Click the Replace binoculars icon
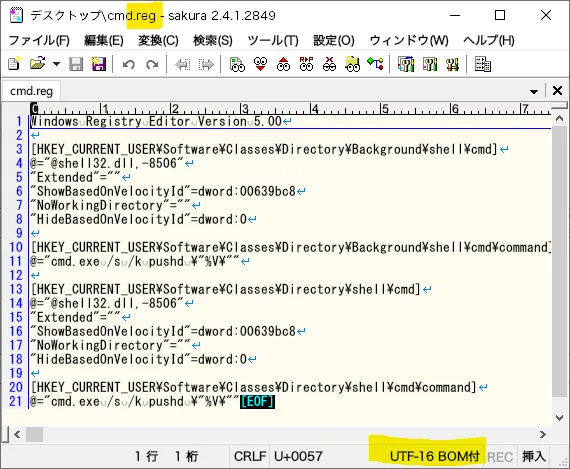Screen dimensions: 570x469 coord(306,64)
